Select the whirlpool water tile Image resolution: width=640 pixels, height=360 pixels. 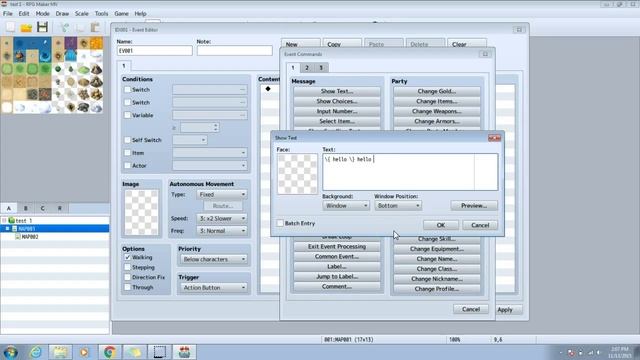tap(45, 56)
